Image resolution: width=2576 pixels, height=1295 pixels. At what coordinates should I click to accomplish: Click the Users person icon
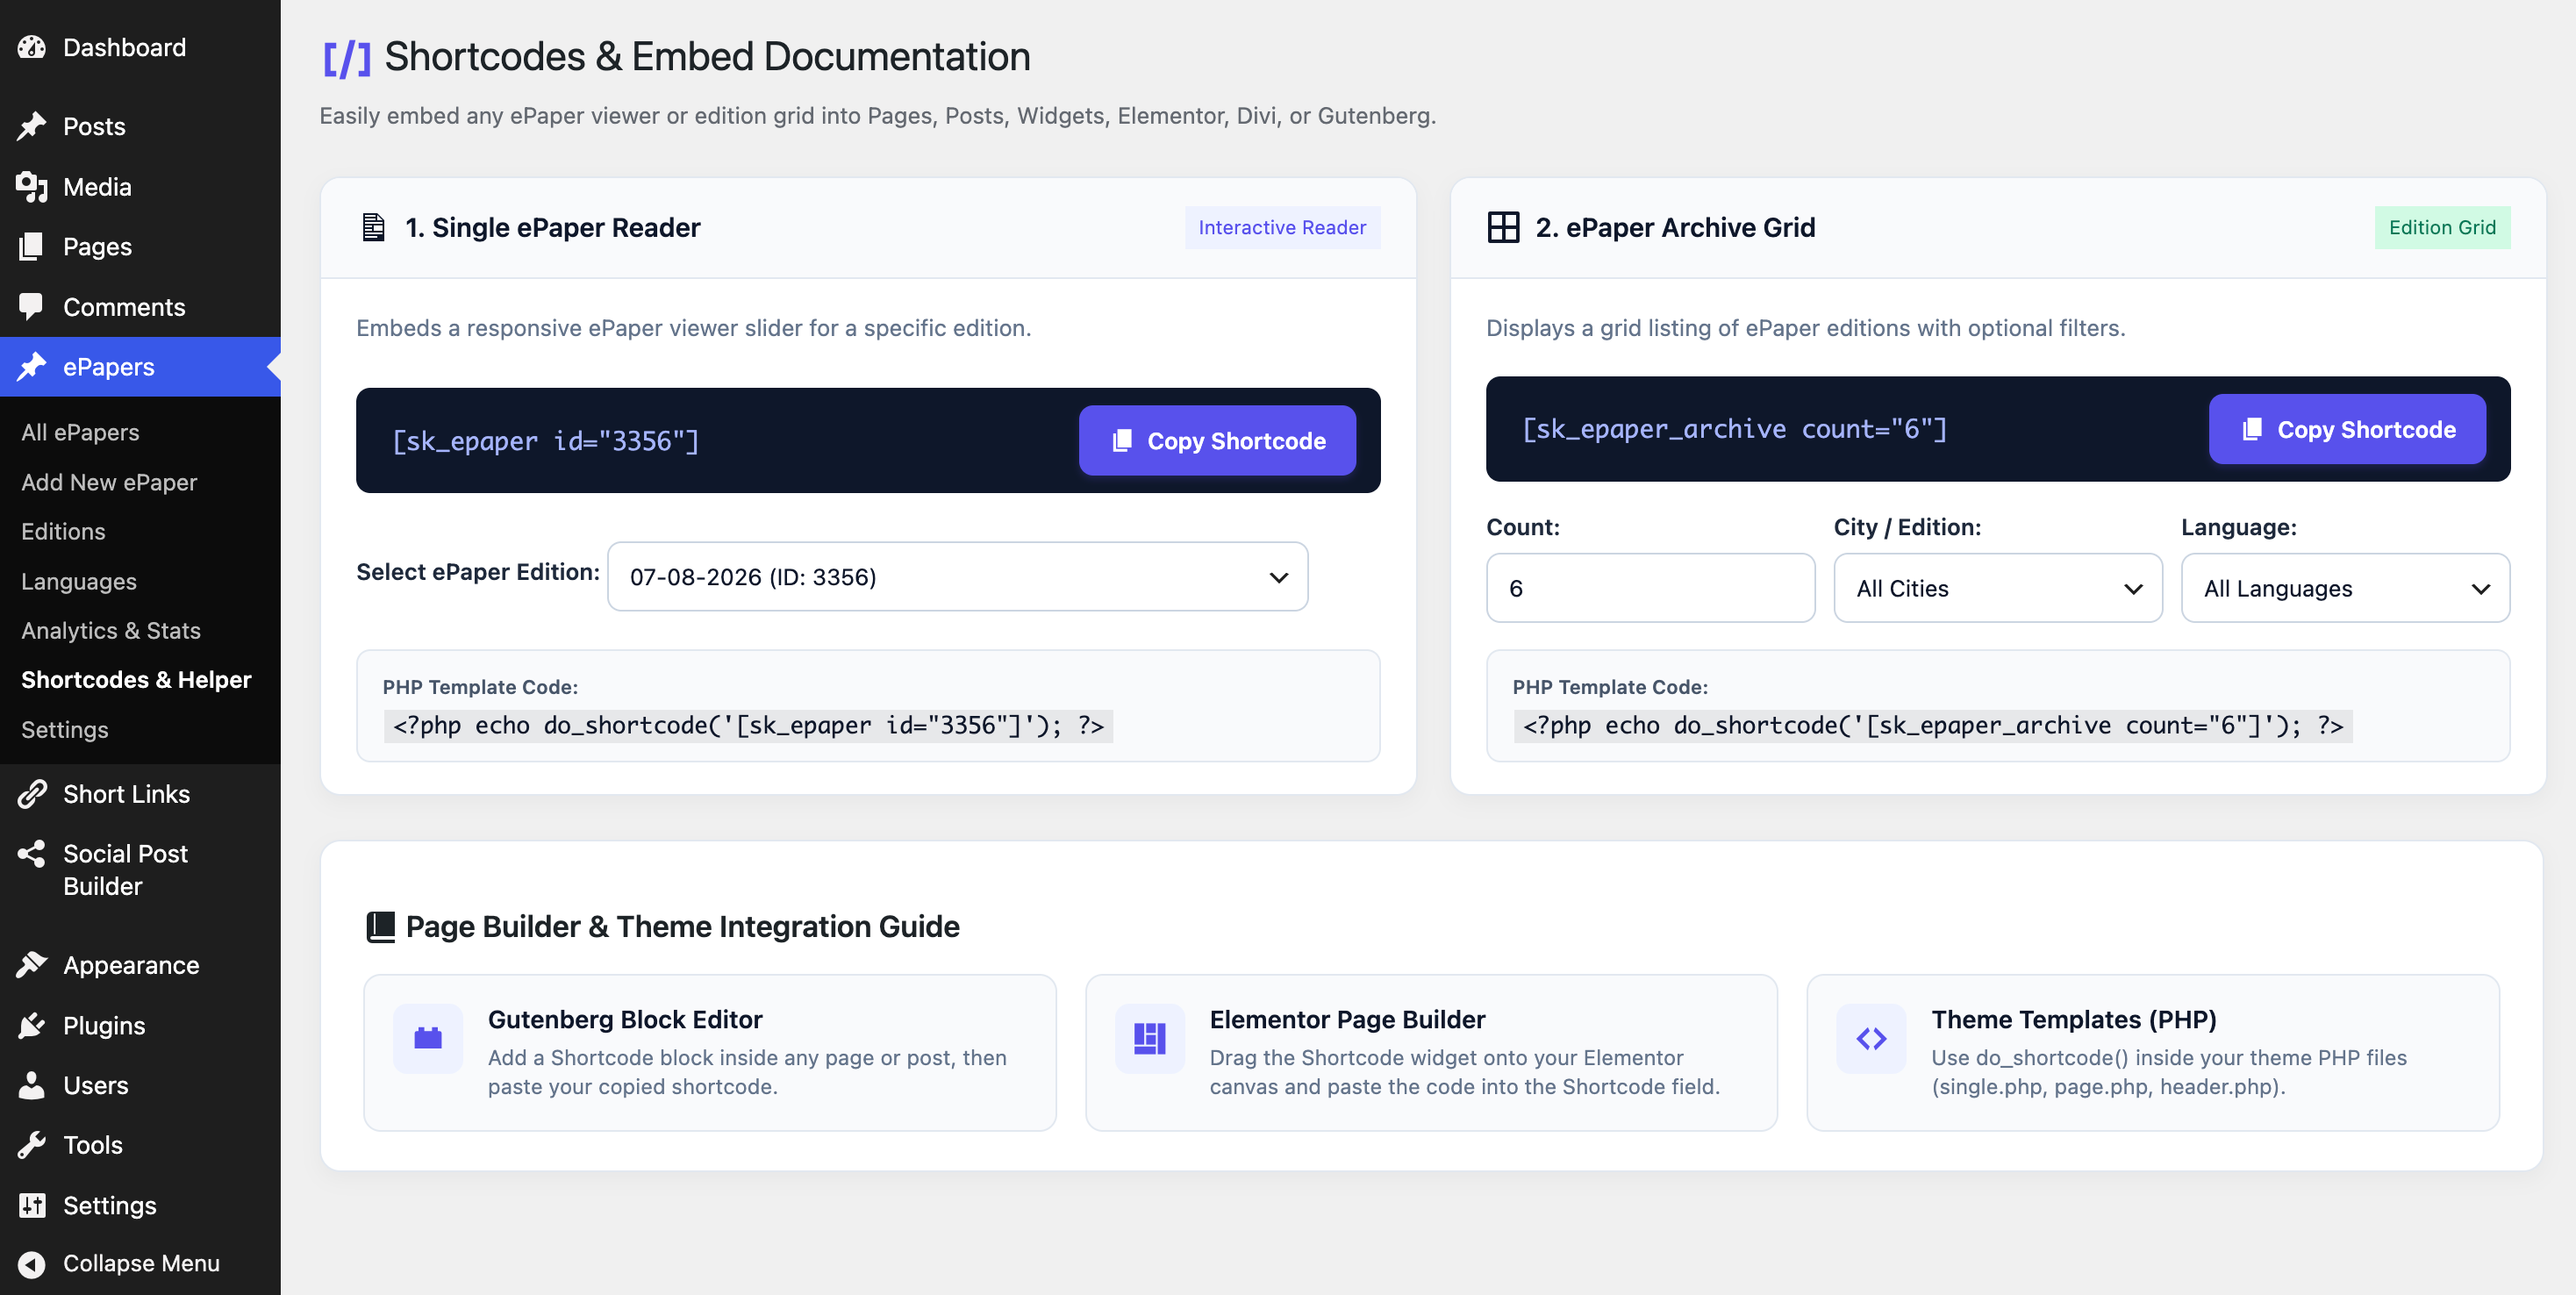(x=32, y=1085)
